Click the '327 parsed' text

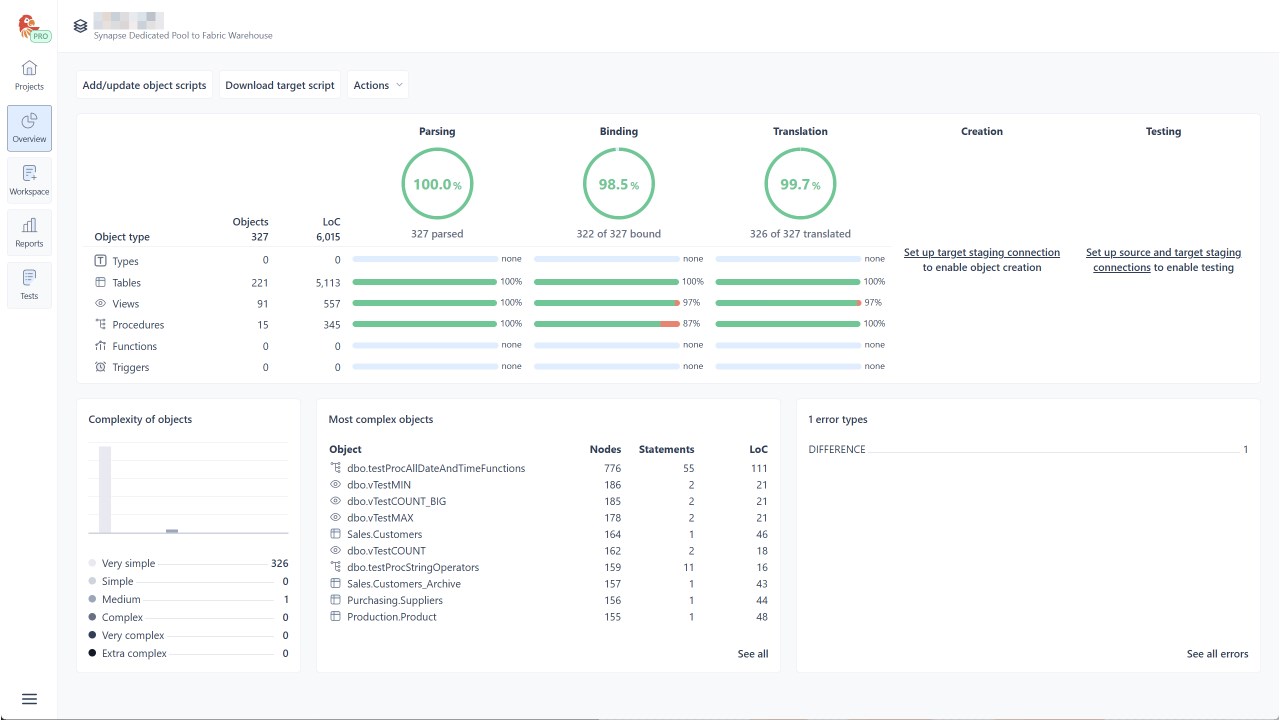click(437, 234)
